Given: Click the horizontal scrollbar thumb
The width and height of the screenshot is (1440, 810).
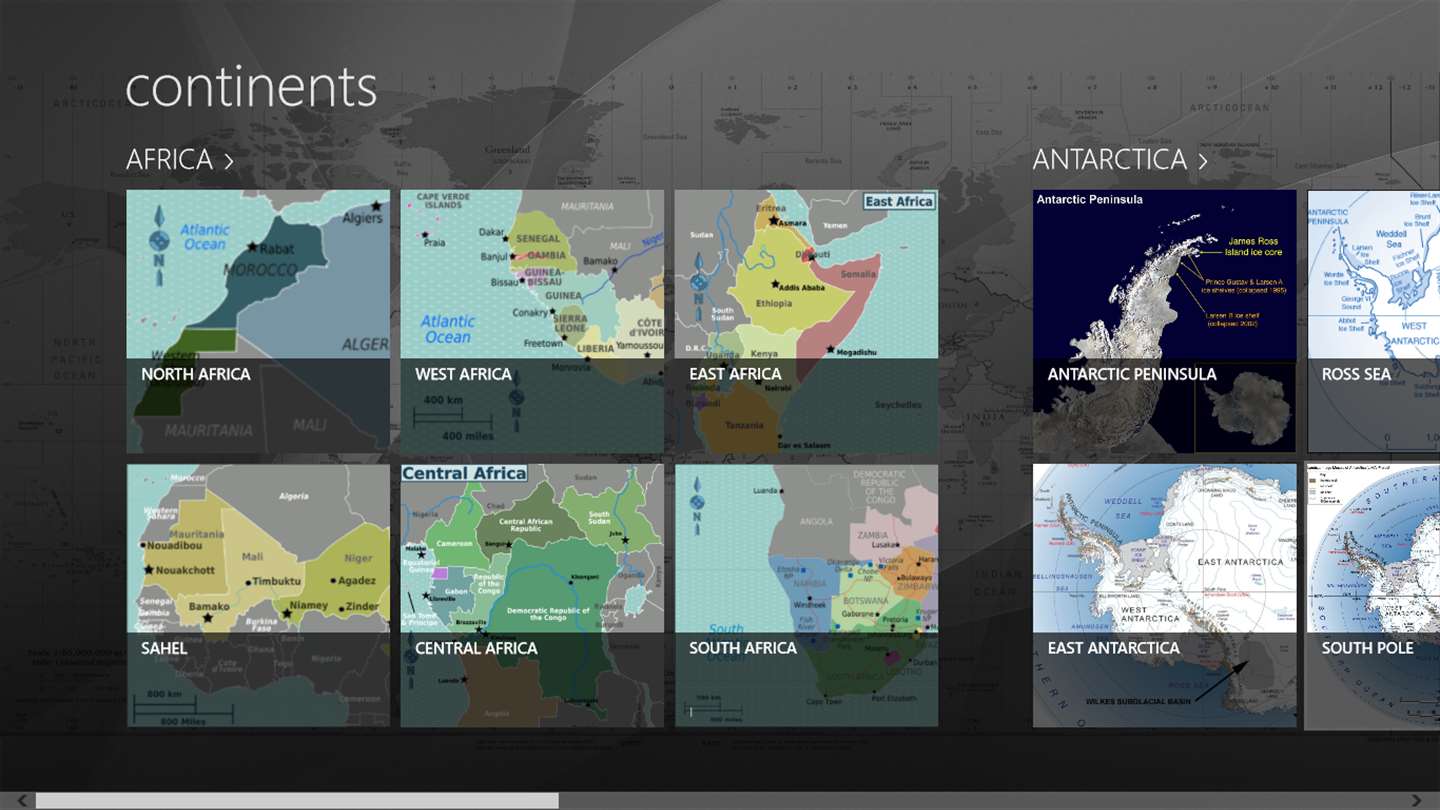Looking at the screenshot, I should (297, 800).
